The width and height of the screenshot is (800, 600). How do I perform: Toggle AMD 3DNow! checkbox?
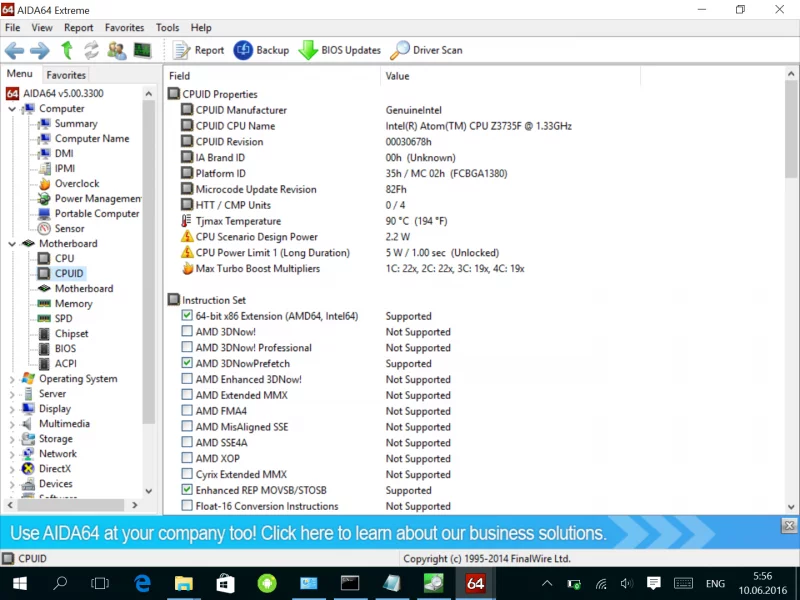[x=187, y=332]
